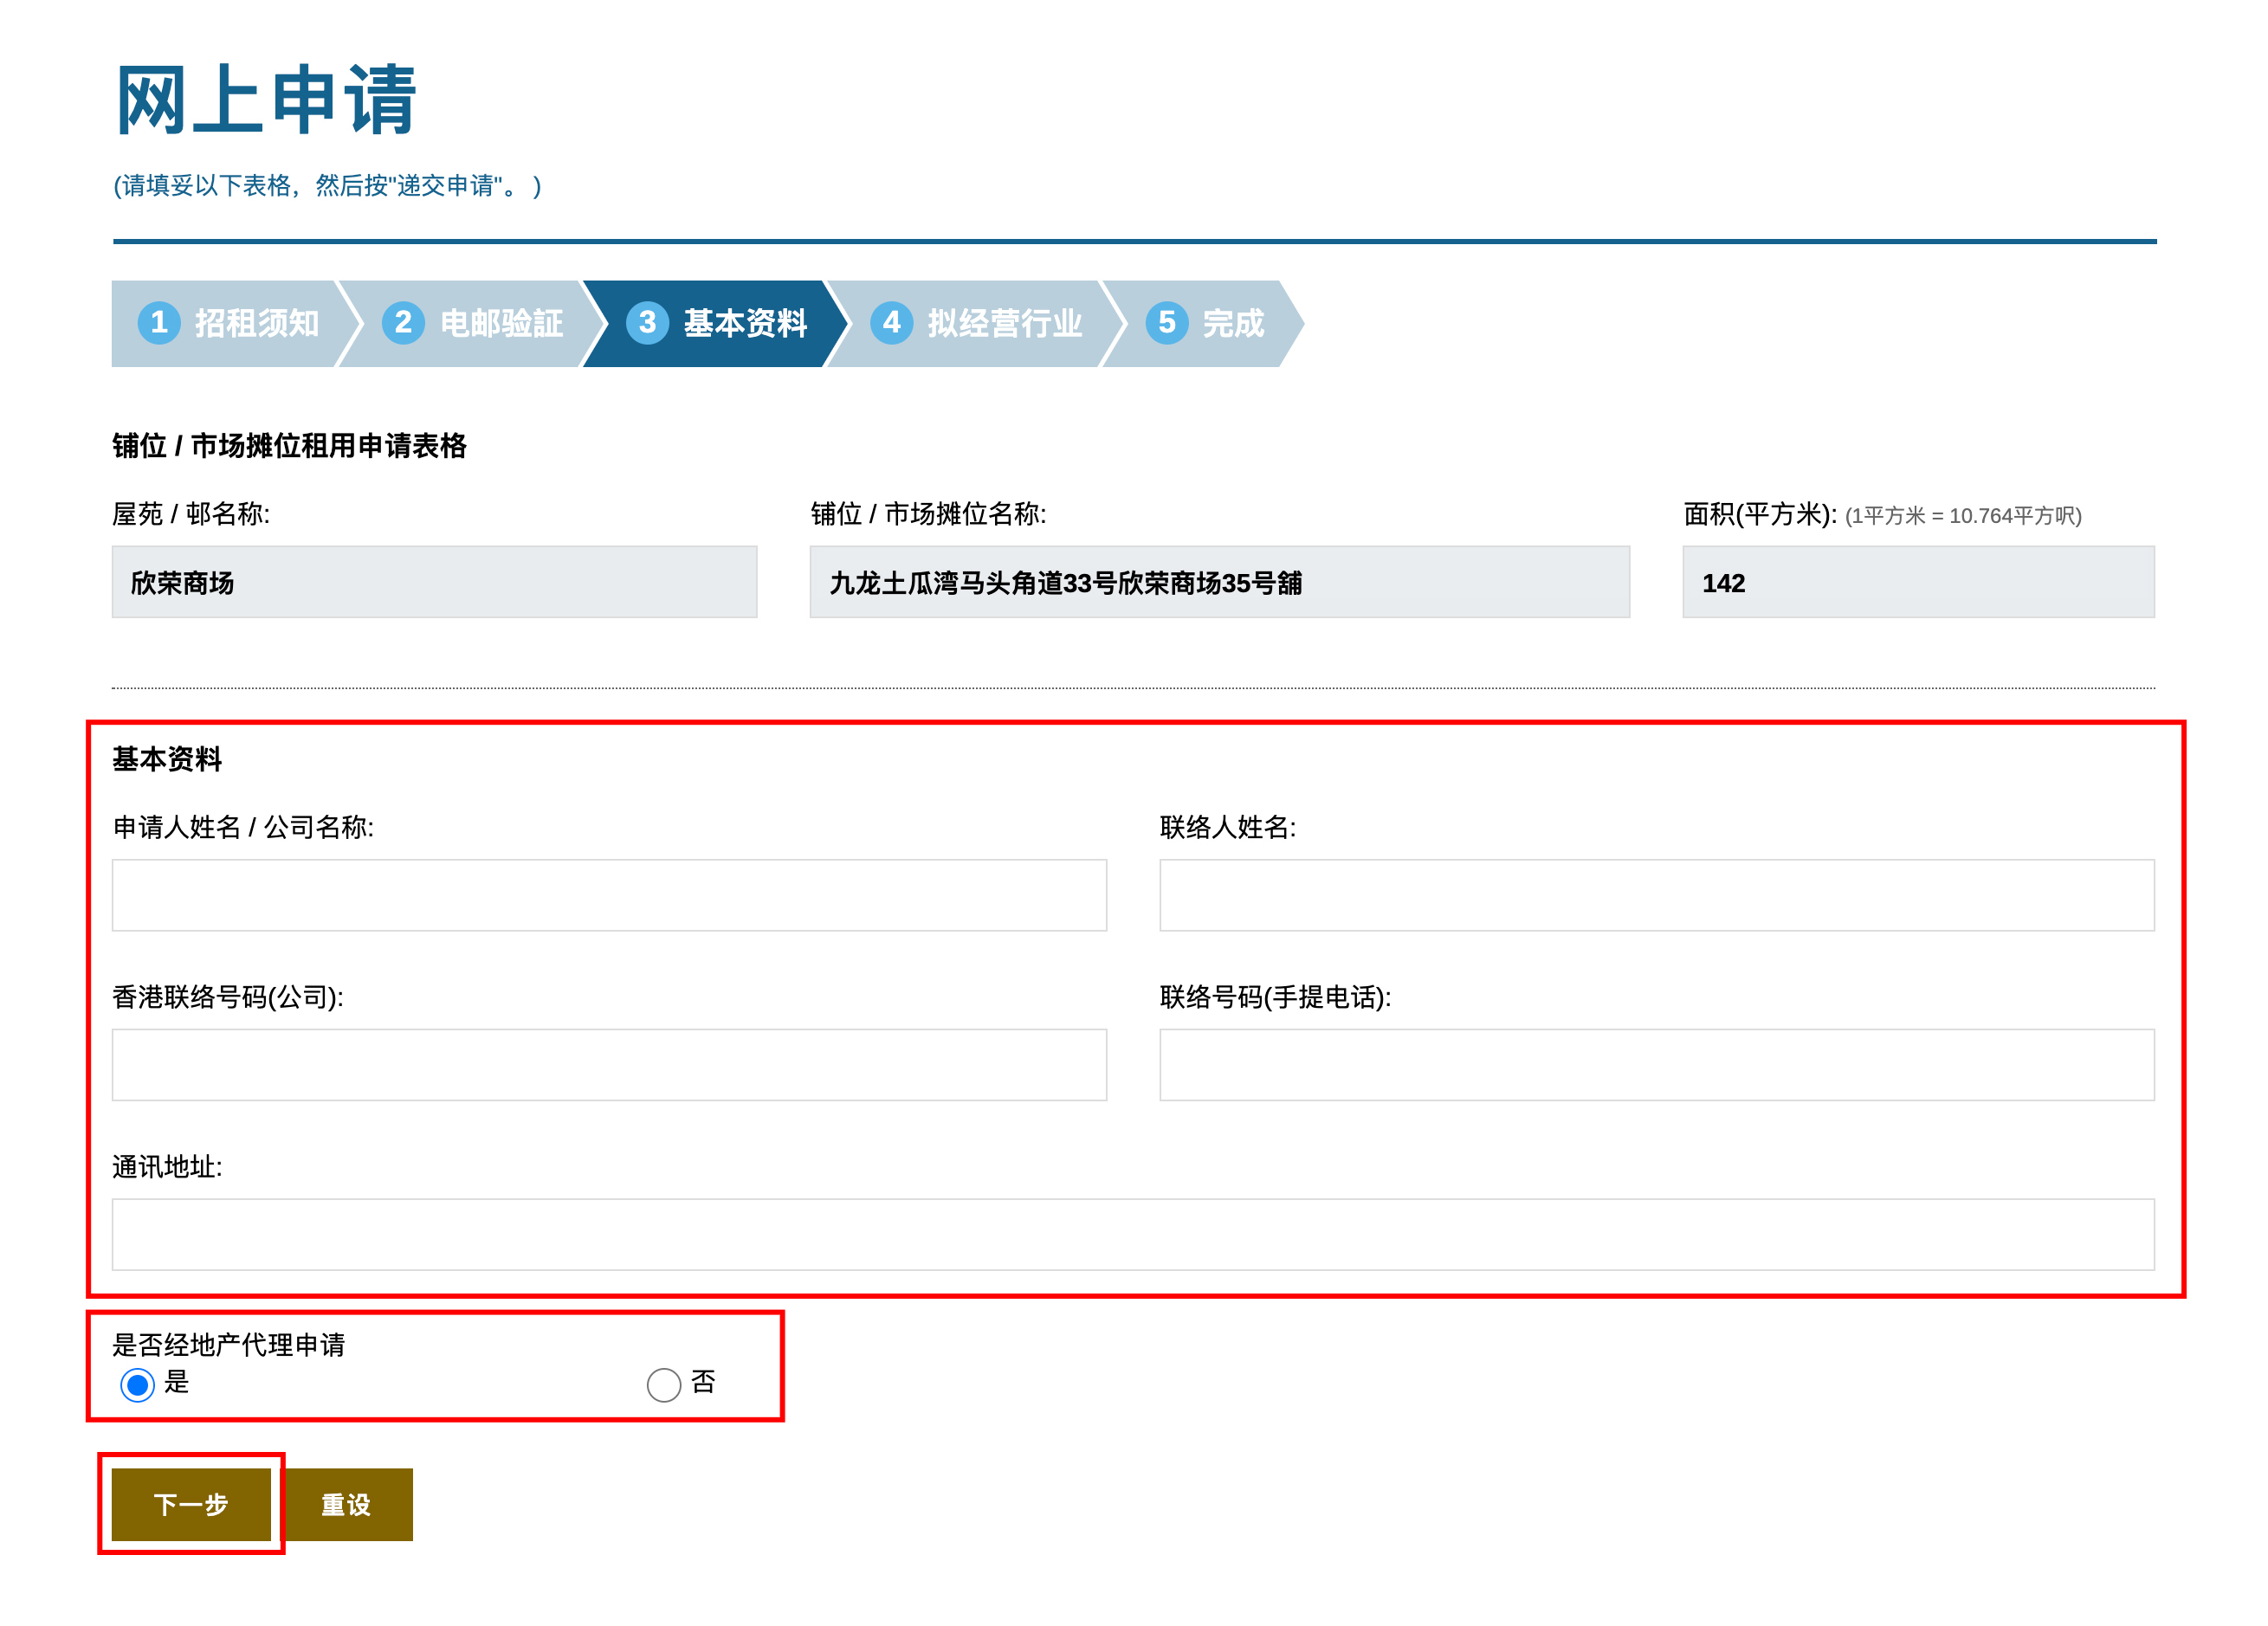Screen dimensions: 2268x1626
Task: Click the 屋苑 / 邨名称 field showing 欣荣商场
Action: pos(434,582)
